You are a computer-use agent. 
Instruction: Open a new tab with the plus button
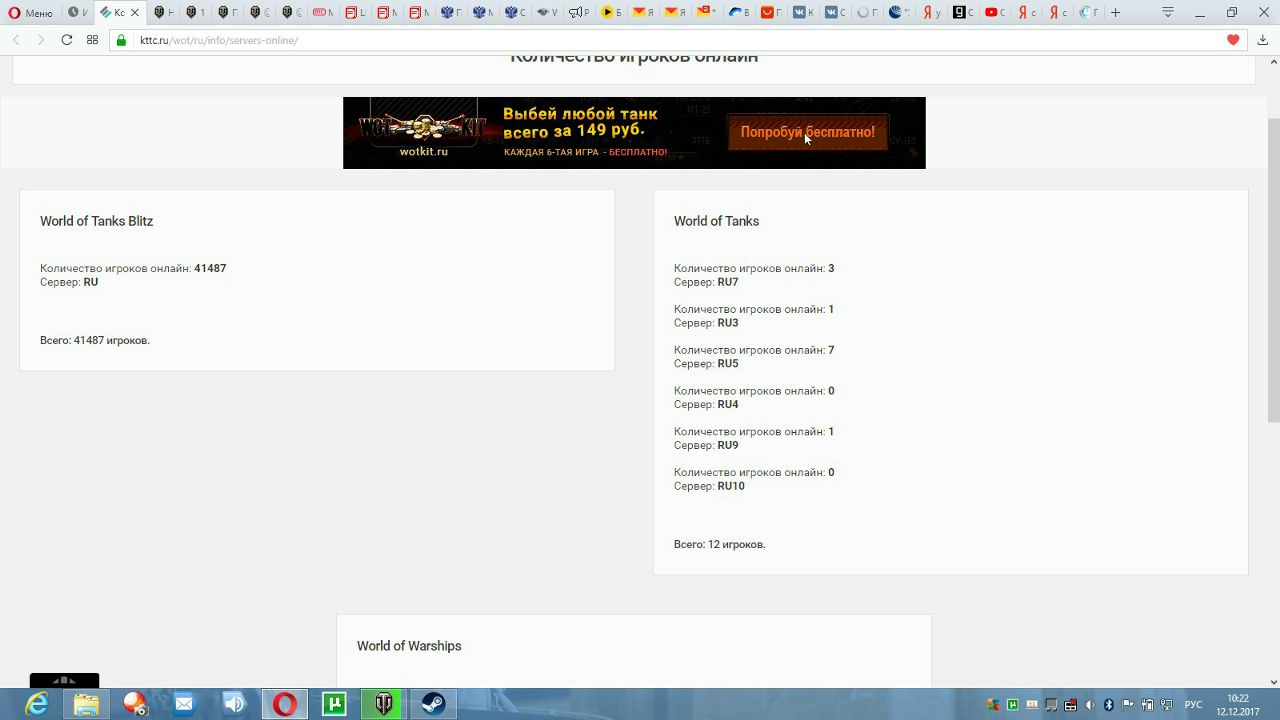coord(1115,13)
